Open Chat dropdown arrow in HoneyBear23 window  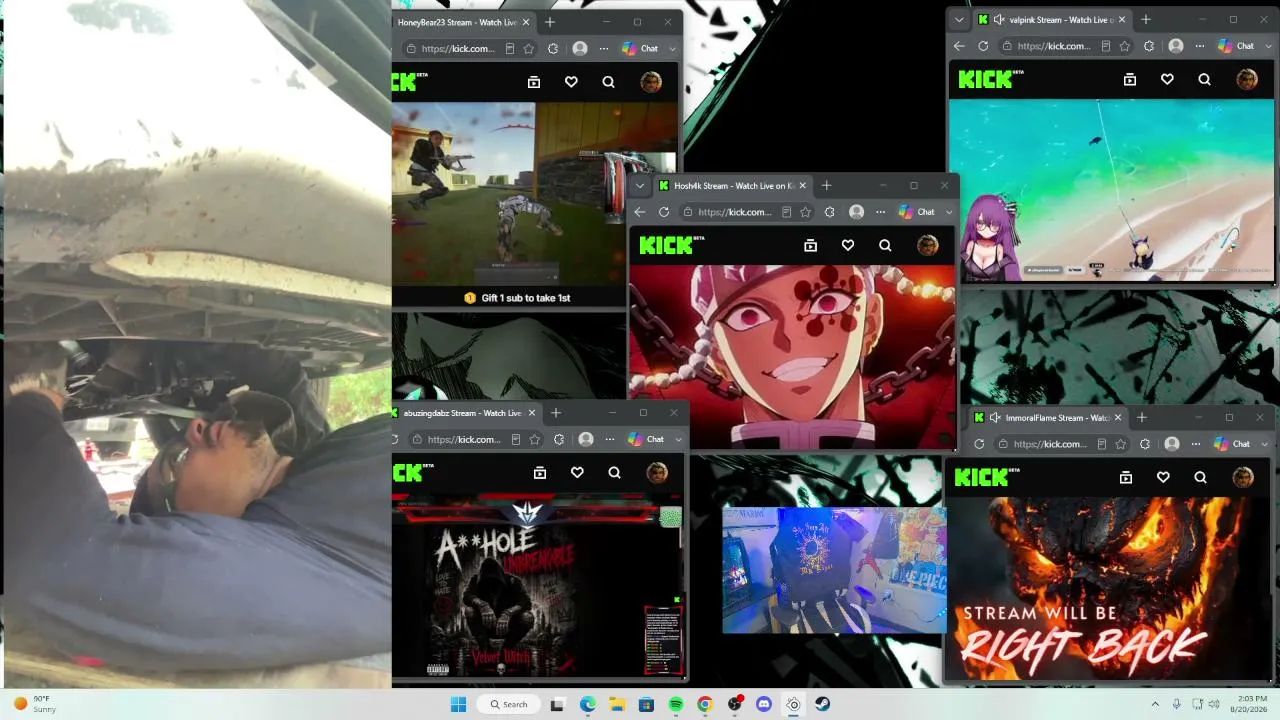pyautogui.click(x=672, y=48)
